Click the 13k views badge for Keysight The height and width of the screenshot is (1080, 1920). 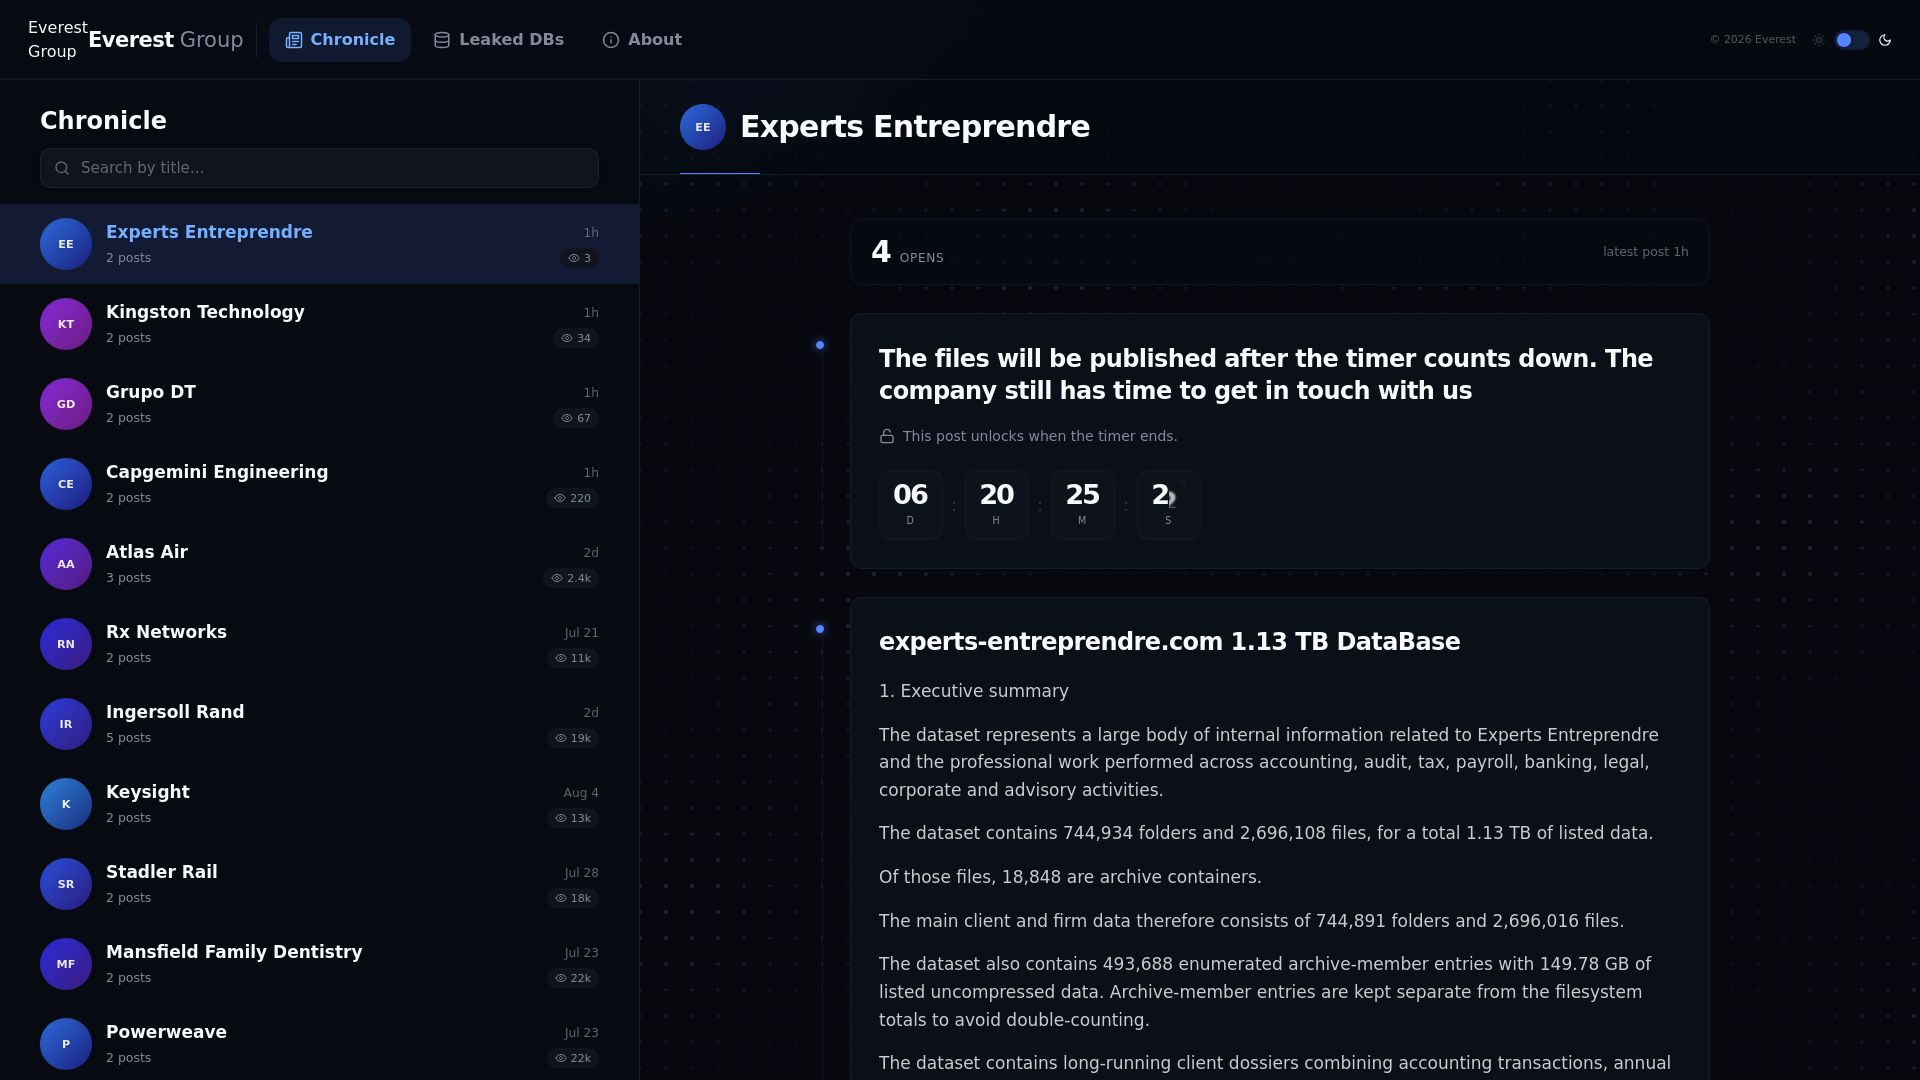tap(573, 818)
